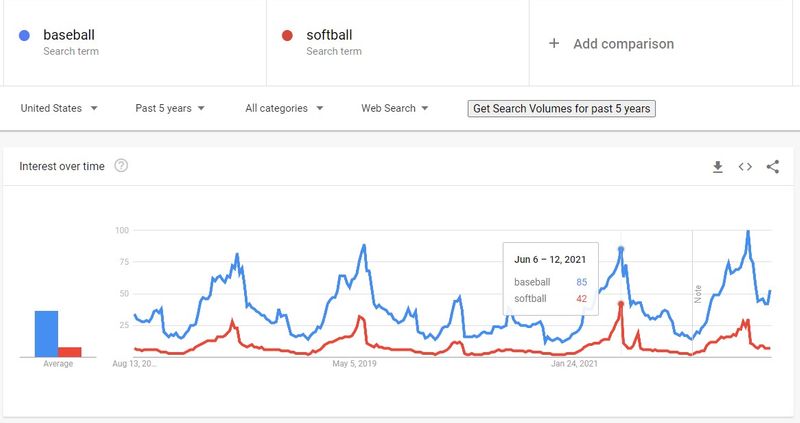This screenshot has height=423, width=800.
Task: Click the blue baseball data point at 85
Action: click(x=621, y=249)
